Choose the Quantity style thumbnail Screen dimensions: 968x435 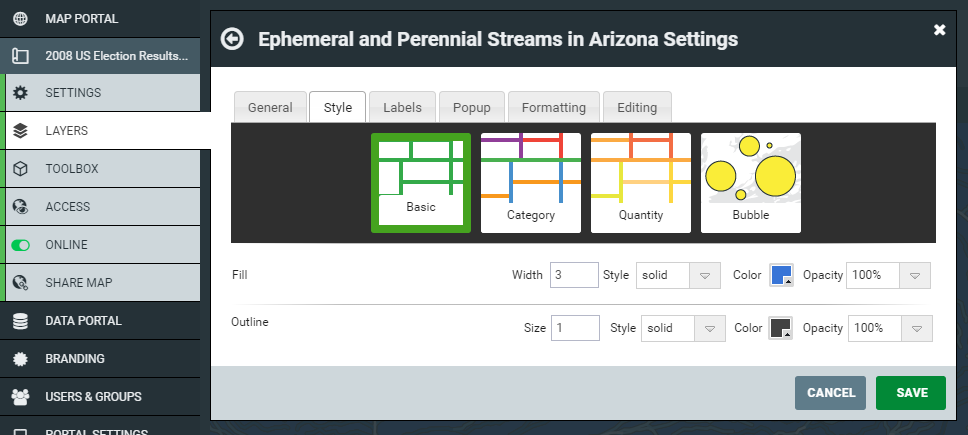tap(641, 183)
